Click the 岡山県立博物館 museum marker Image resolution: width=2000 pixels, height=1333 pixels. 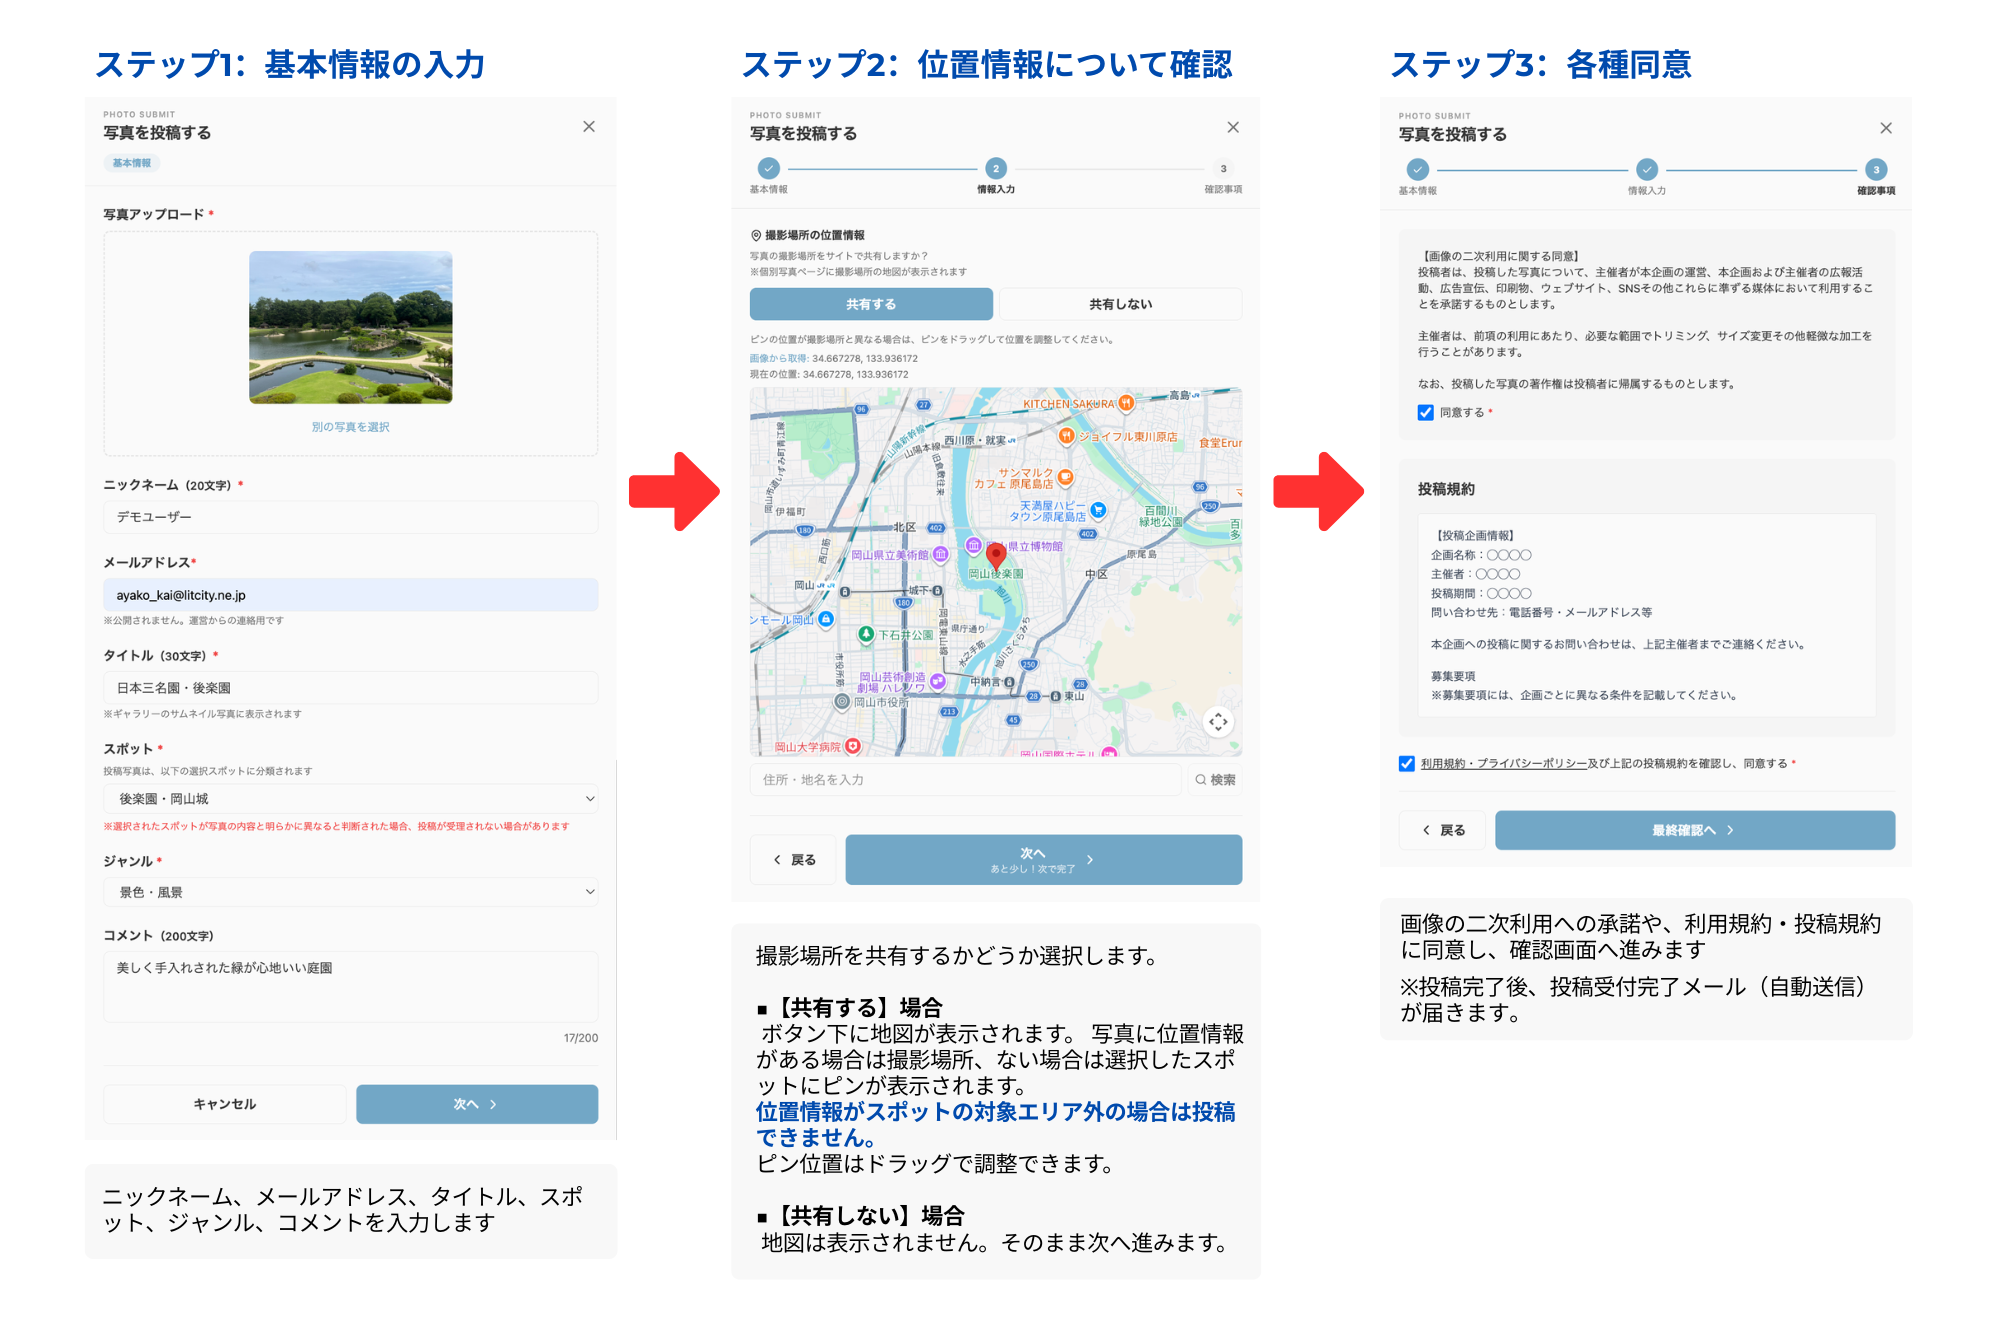pyautogui.click(x=973, y=546)
